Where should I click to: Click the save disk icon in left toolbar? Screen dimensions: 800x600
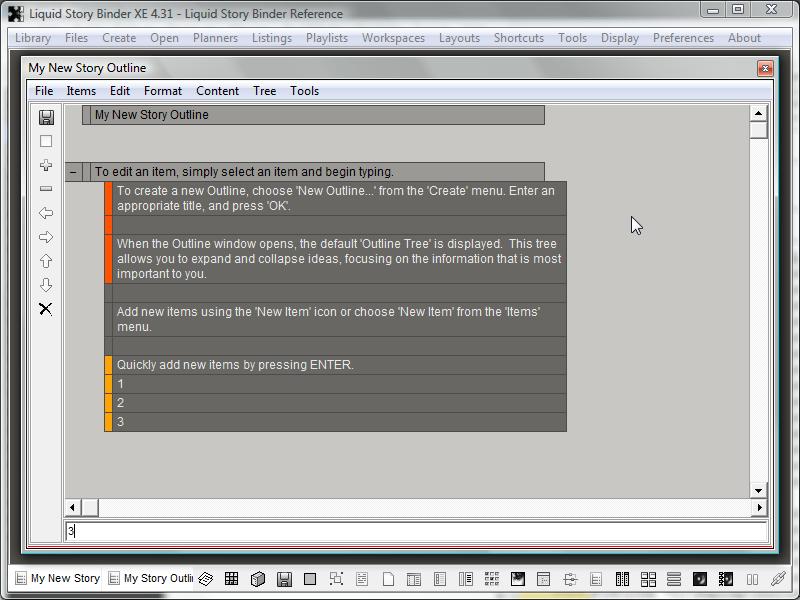46,117
